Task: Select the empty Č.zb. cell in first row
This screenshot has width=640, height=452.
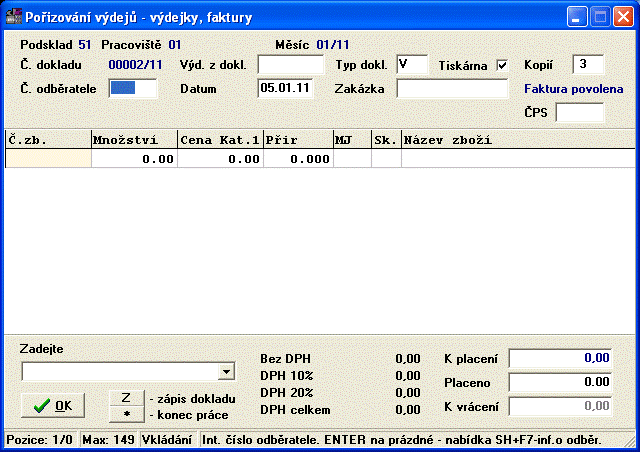Action: coord(48,158)
